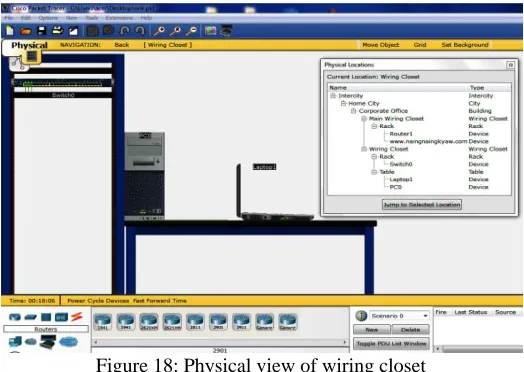Click the Zoom Reset magnifier icon

click(175, 31)
